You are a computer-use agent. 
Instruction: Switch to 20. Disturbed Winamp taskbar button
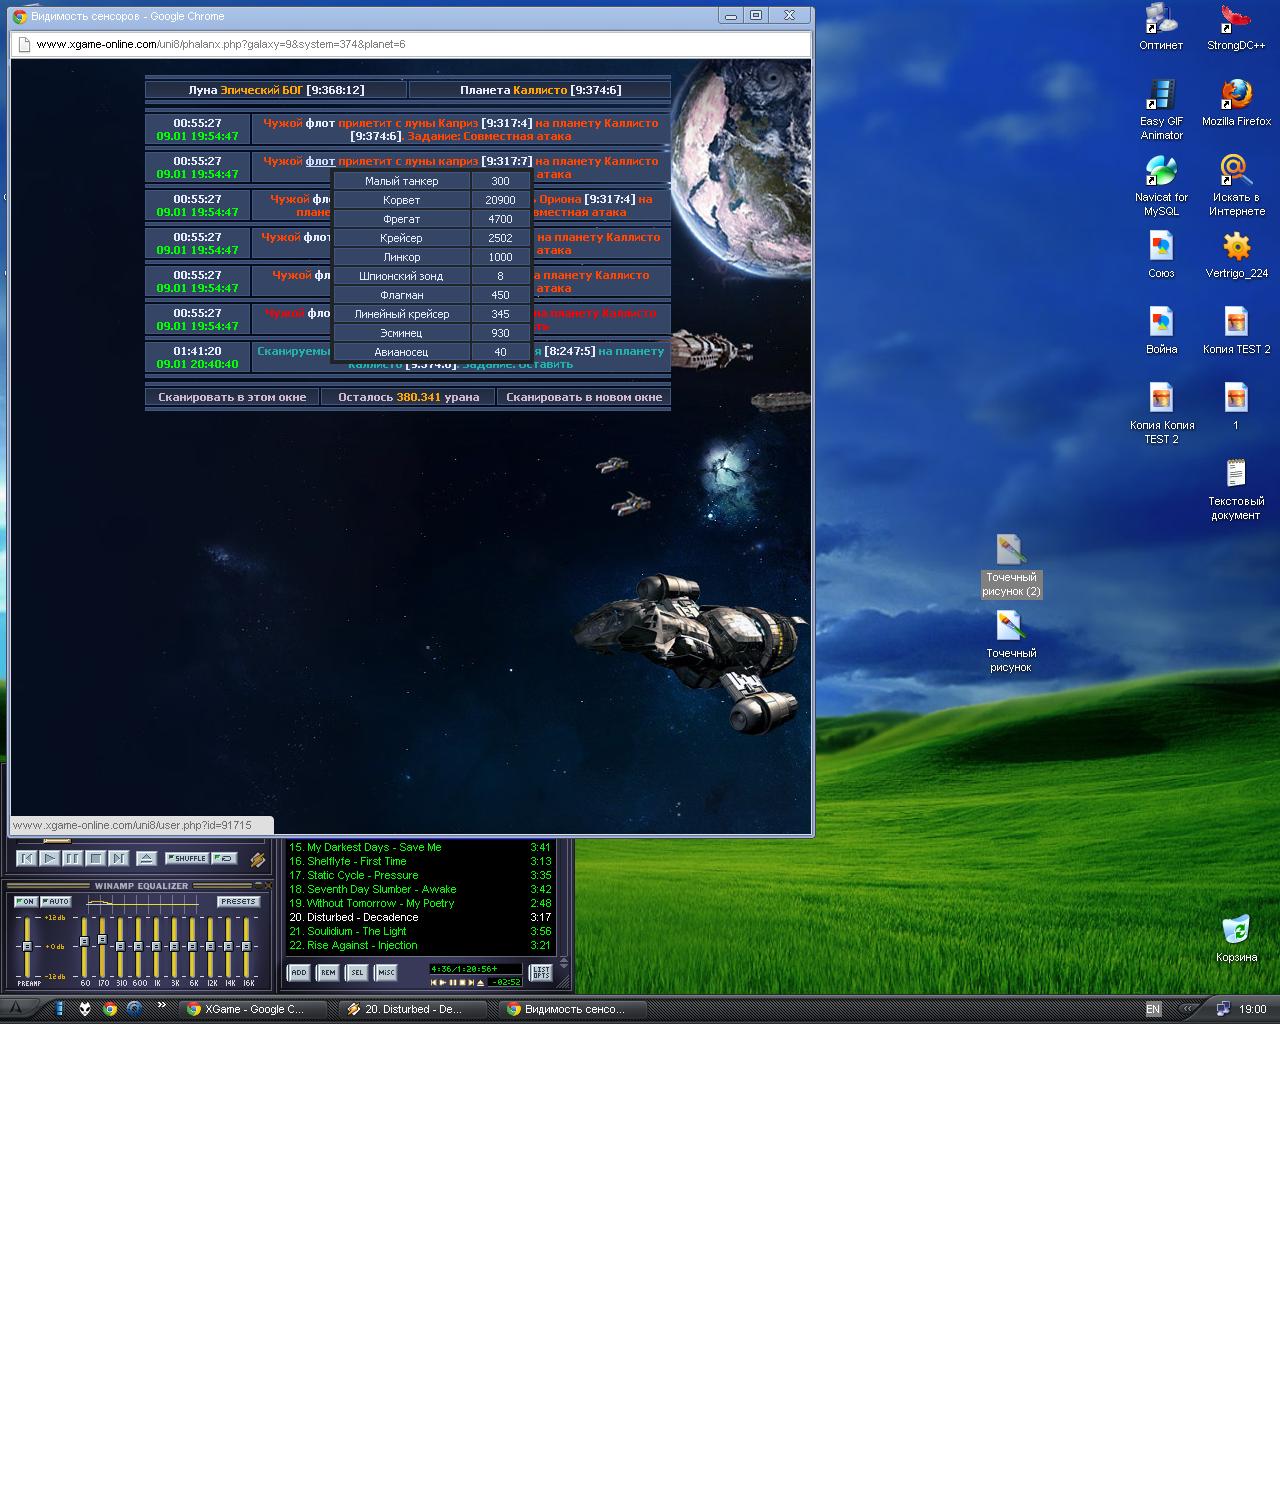tap(413, 1009)
